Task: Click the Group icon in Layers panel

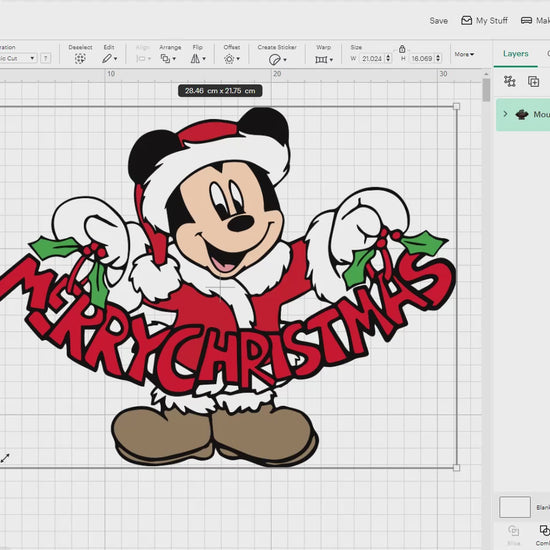Action: tap(509, 81)
